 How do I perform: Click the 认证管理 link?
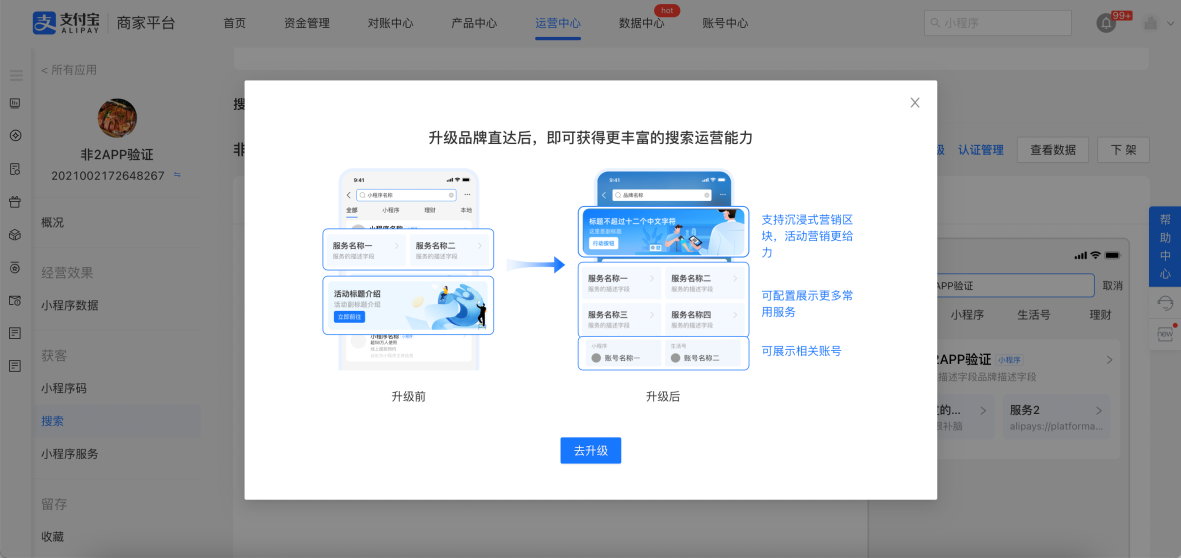981,150
